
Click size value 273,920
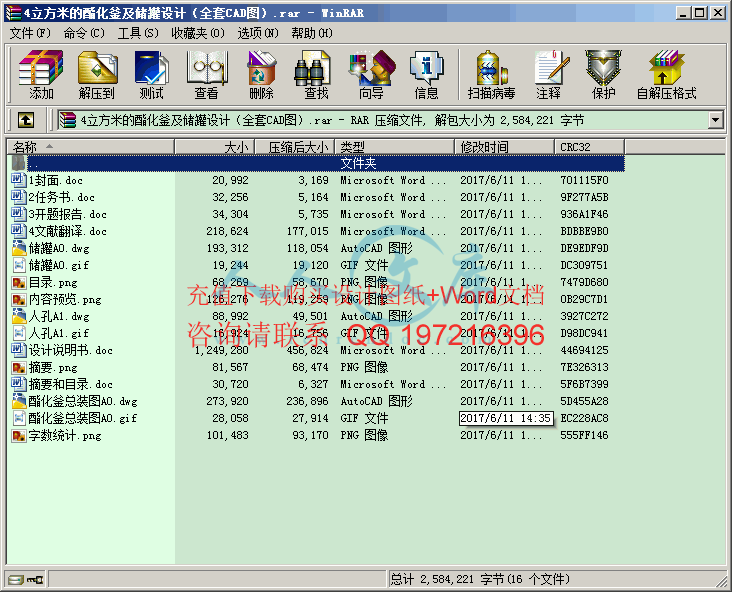pyautogui.click(x=227, y=401)
